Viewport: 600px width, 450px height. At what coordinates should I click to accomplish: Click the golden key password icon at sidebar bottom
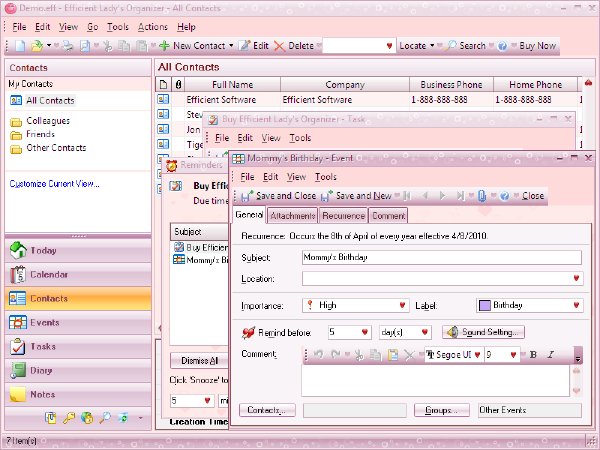(69, 417)
